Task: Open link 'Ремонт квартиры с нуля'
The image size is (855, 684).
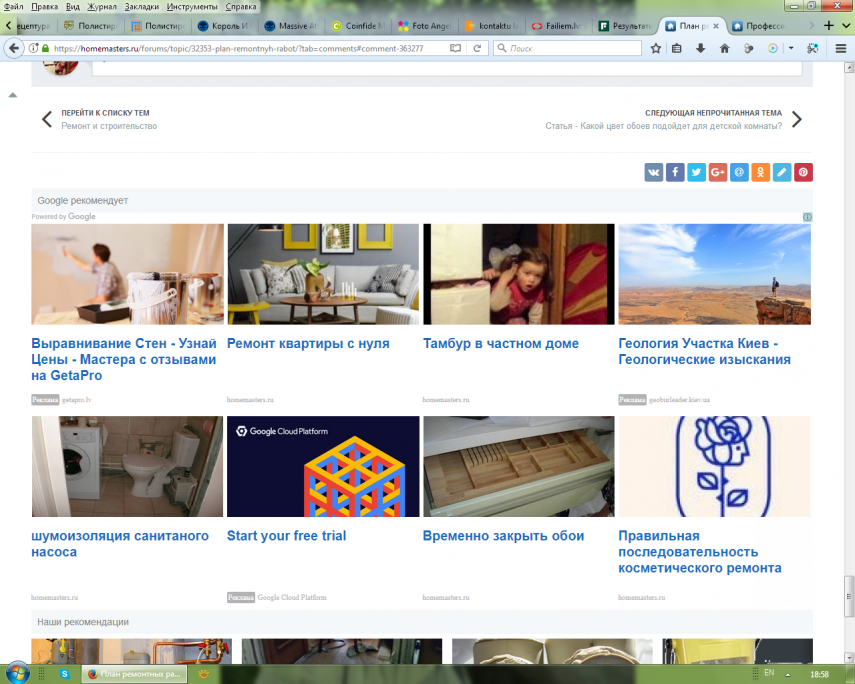Action: click(x=308, y=343)
